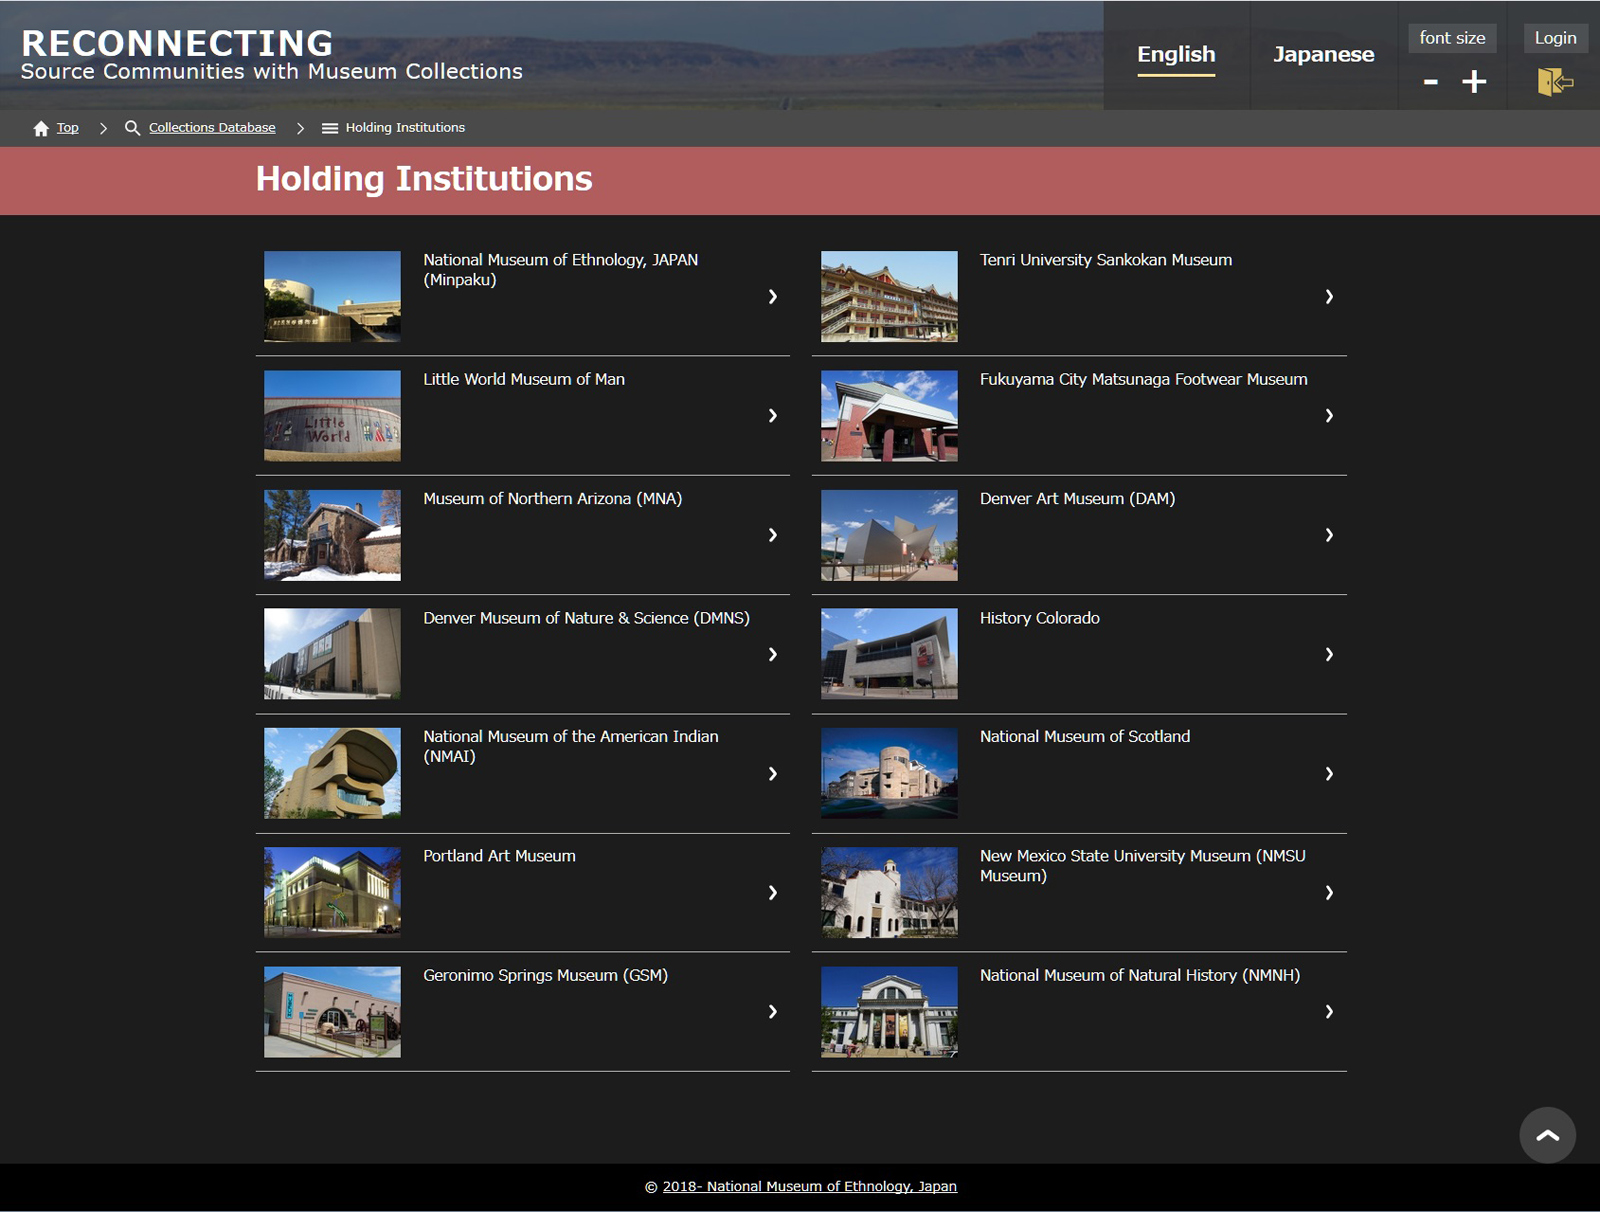Viewport: 1600px width, 1212px height.
Task: Open Denver Museum of Nature & Science entry
Action: pos(523,654)
